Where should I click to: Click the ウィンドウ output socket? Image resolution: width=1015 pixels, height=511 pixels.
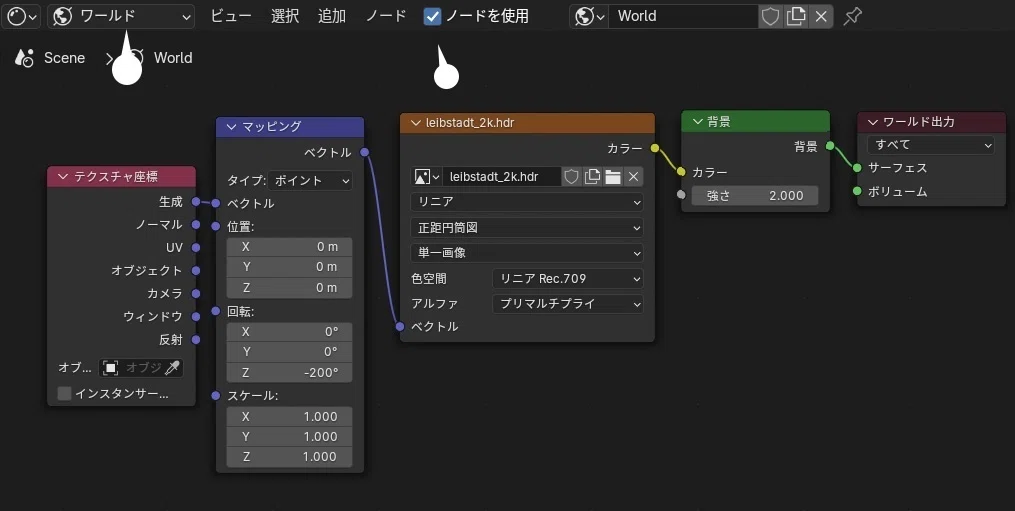[196, 316]
